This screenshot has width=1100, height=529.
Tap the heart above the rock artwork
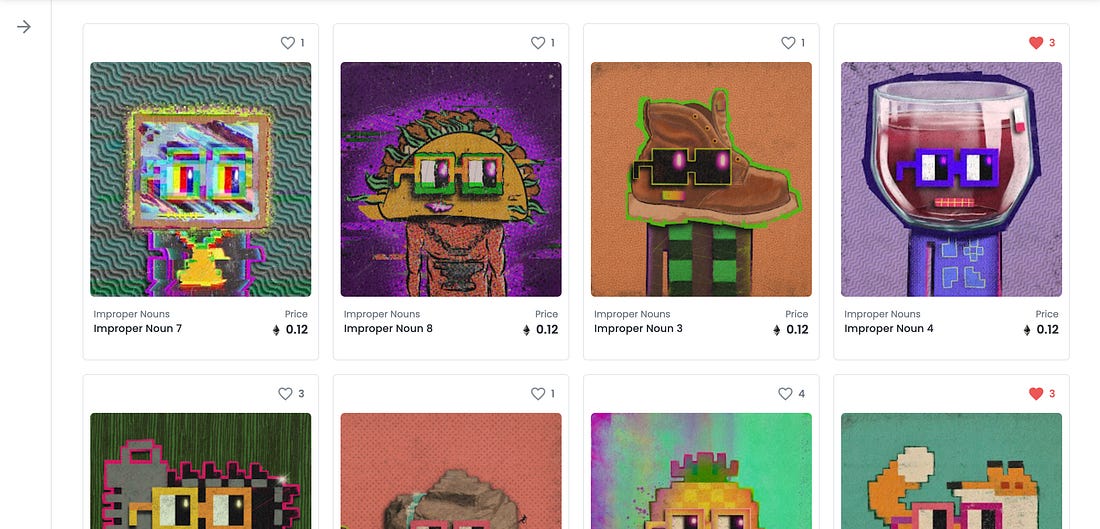538,394
